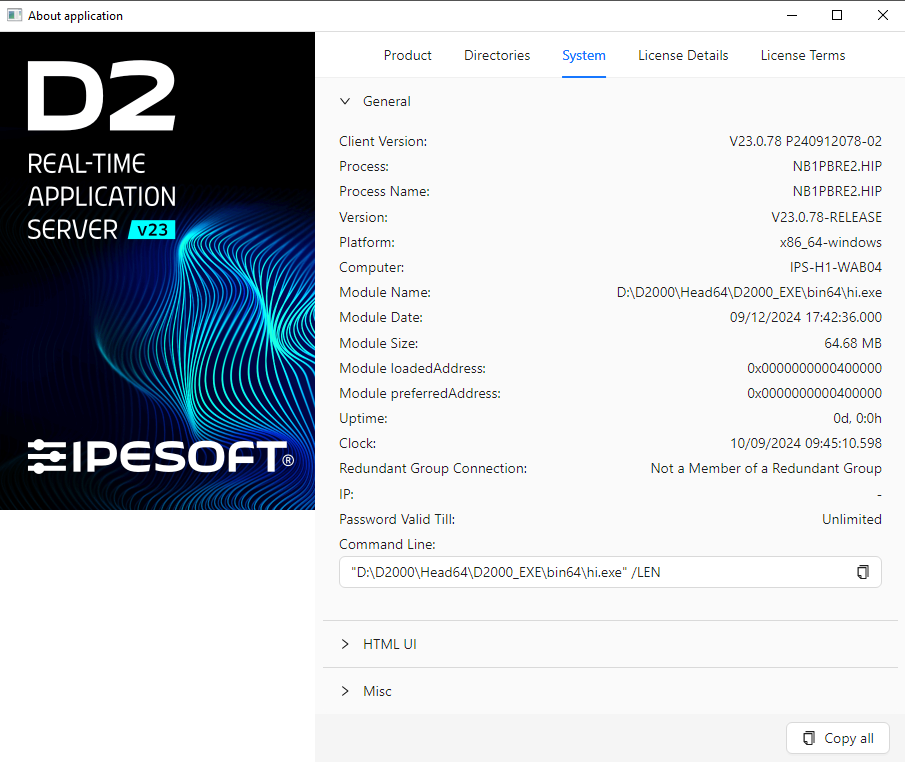Close the About application dialog
Screen dimensions: 905x762
pyautogui.click(x=882, y=16)
